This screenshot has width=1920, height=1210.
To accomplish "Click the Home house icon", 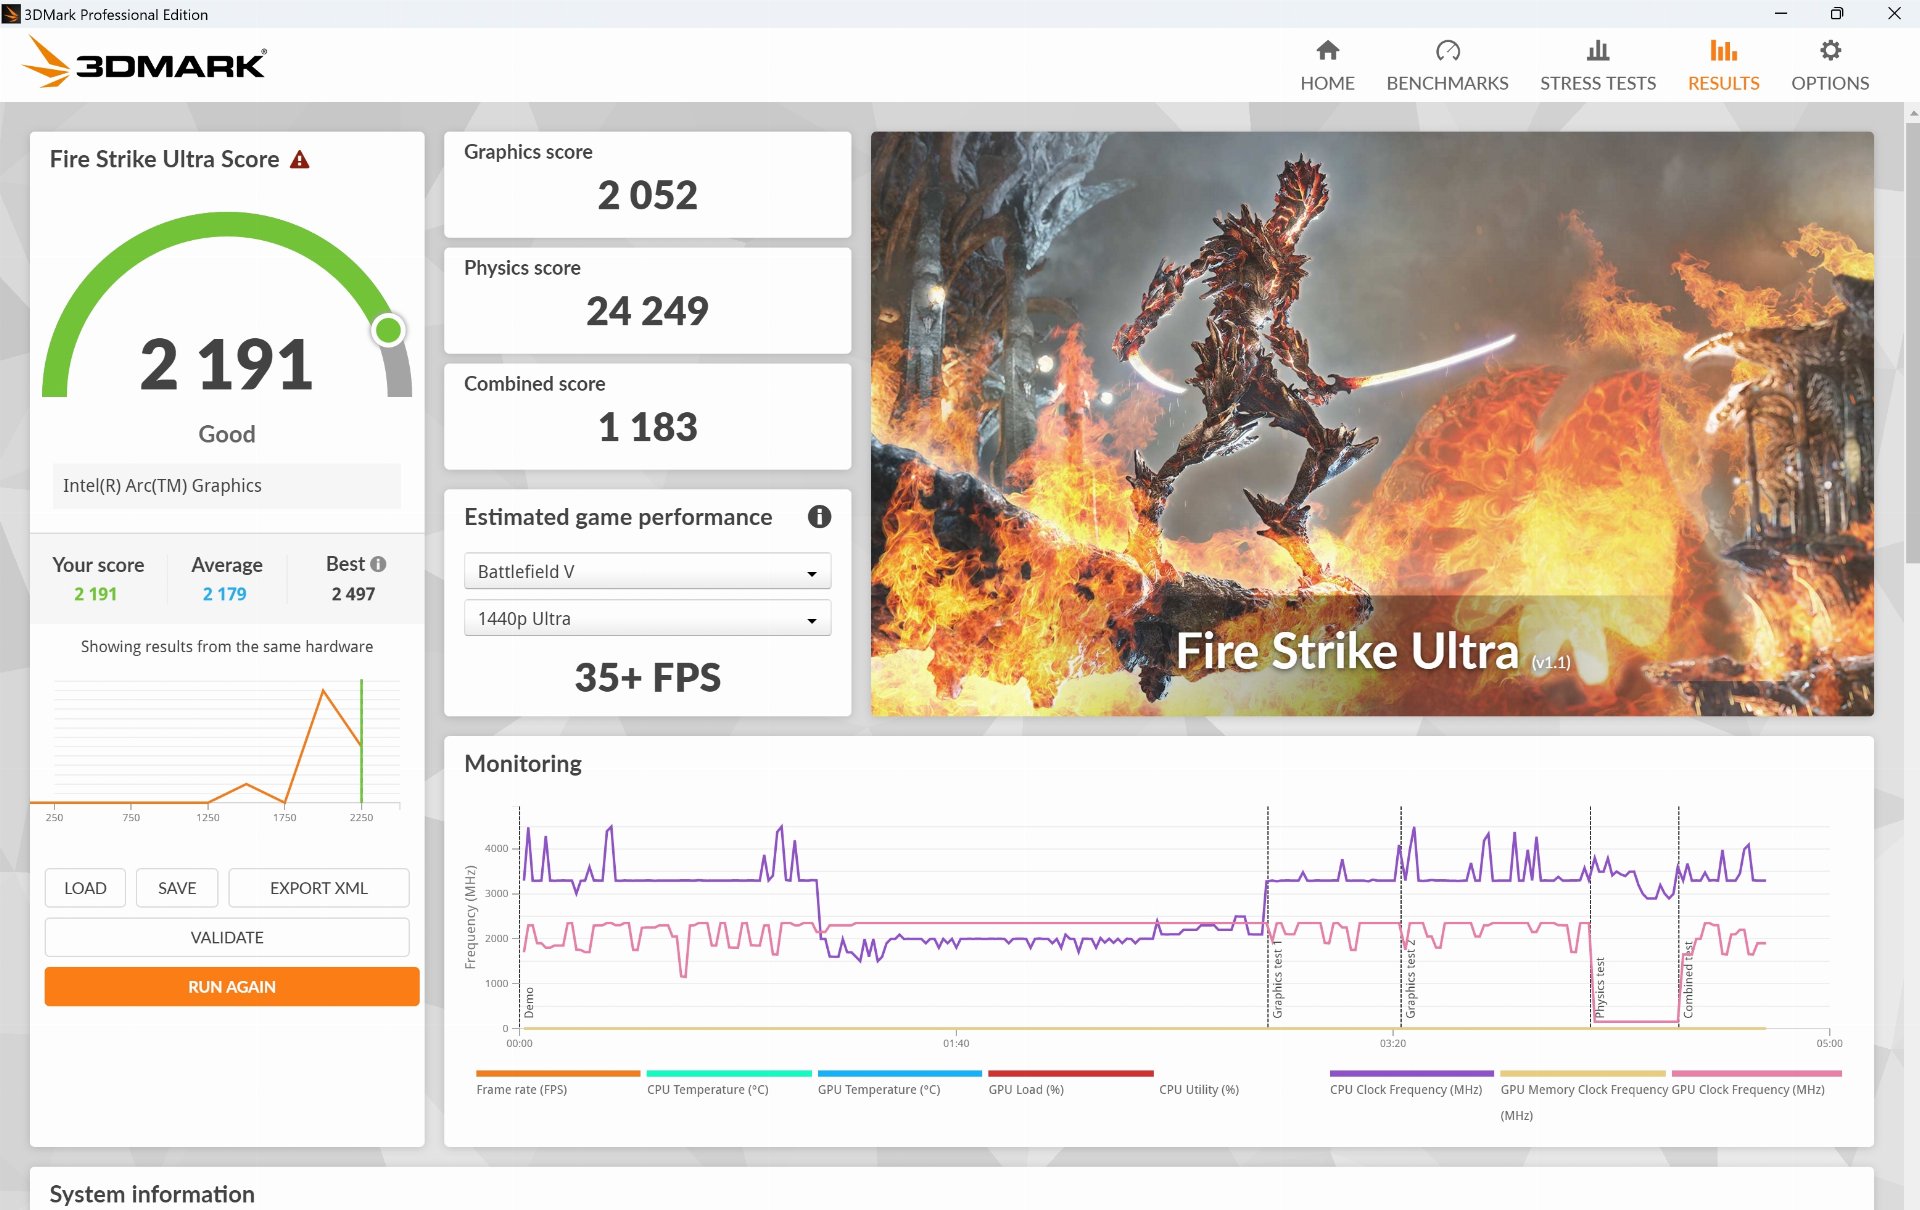I will click(x=1327, y=50).
